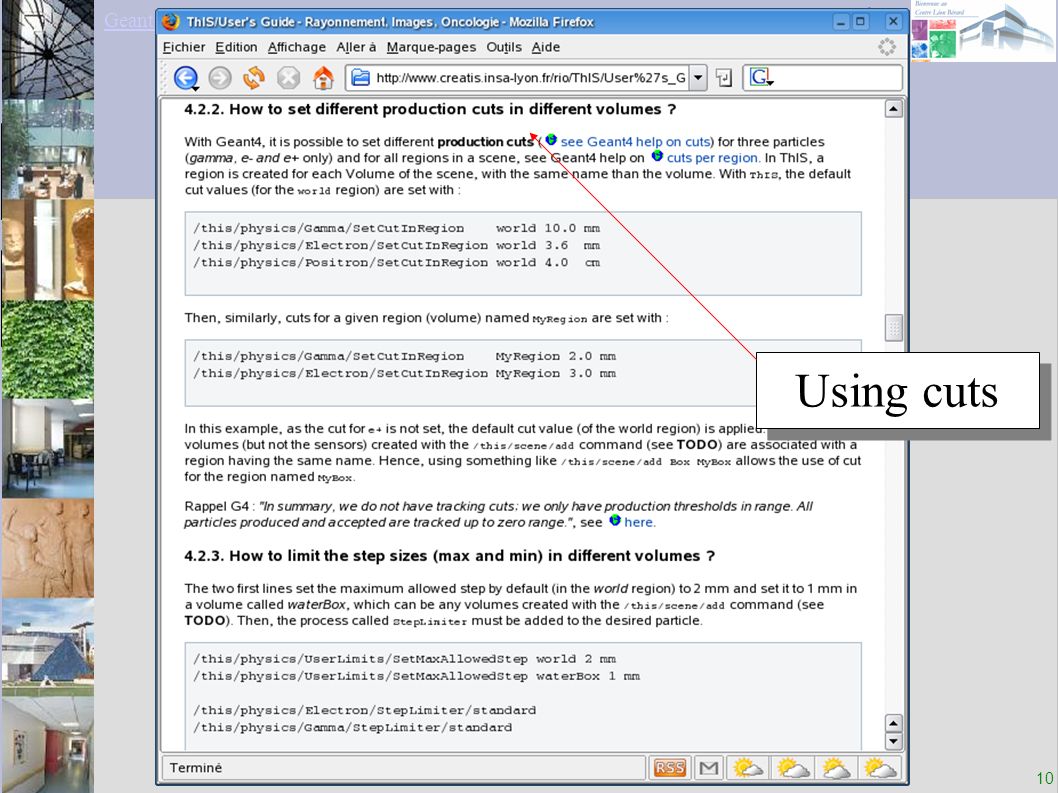This screenshot has width=1058, height=793.
Task: Click the Go button beside the URL bar
Action: pyautogui.click(x=723, y=78)
